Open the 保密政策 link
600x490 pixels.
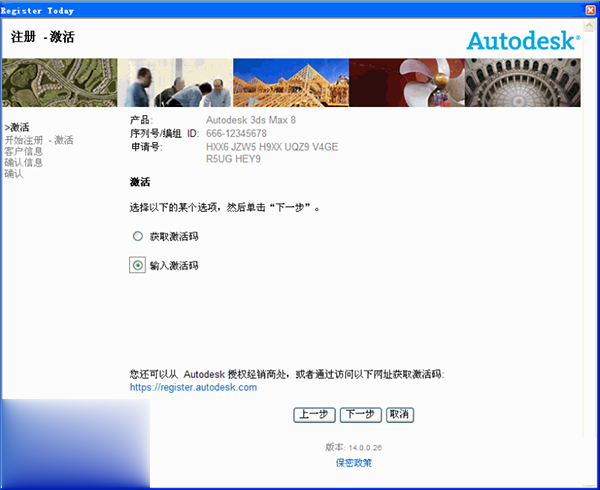[x=354, y=463]
